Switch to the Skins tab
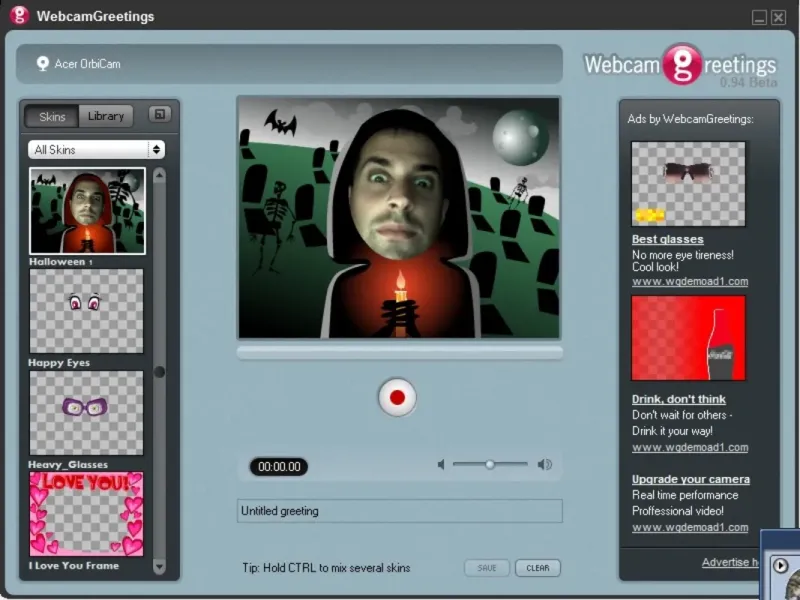 coord(52,116)
